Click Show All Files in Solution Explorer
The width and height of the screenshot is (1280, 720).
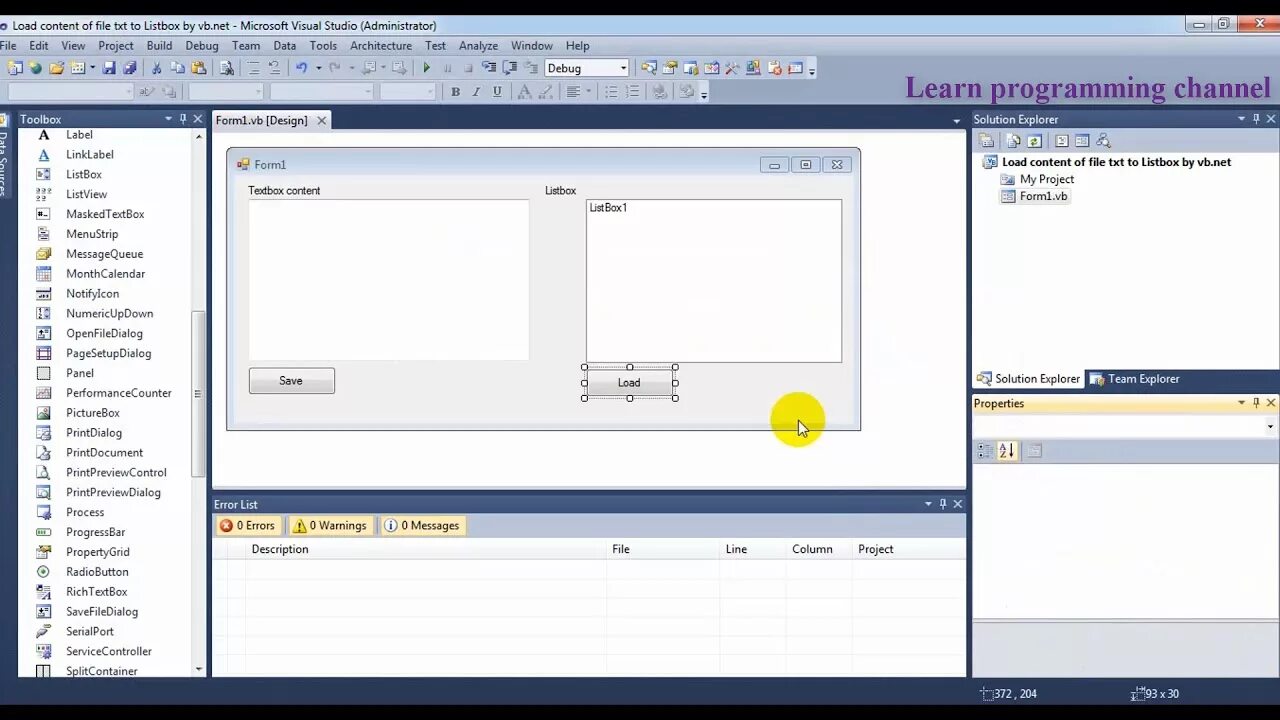point(1014,141)
